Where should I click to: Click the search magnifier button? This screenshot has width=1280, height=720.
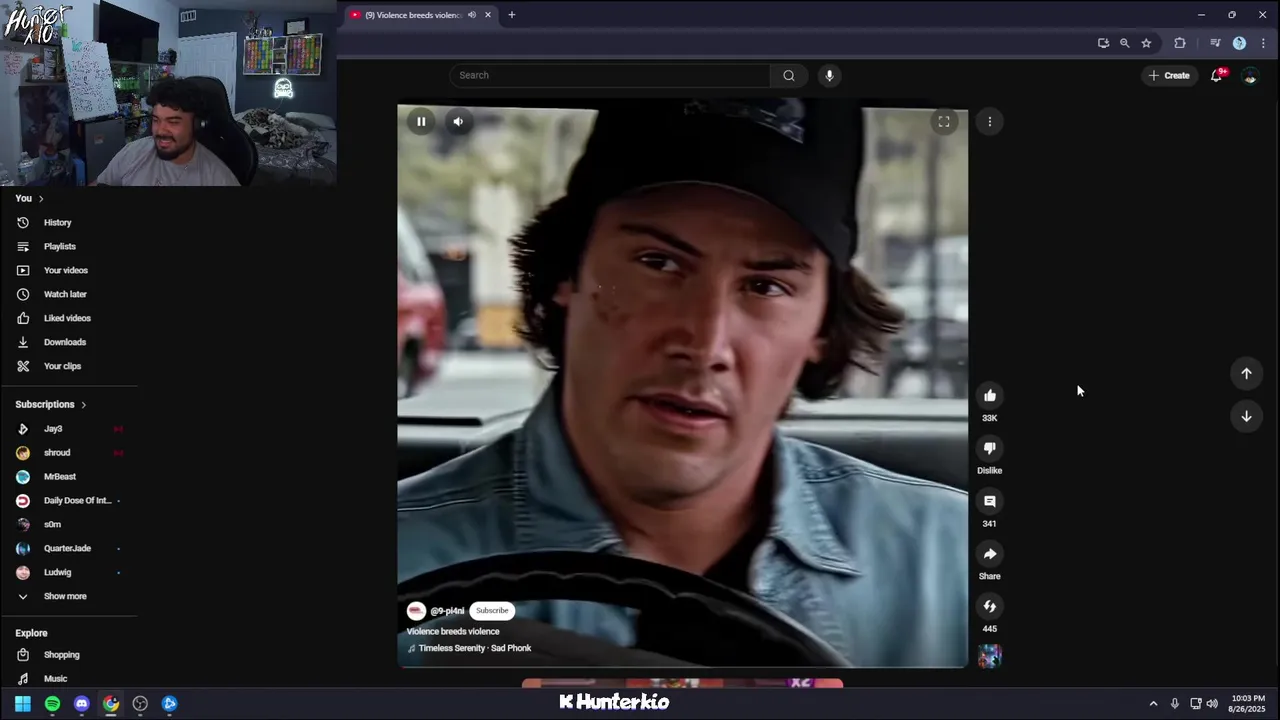pos(789,75)
